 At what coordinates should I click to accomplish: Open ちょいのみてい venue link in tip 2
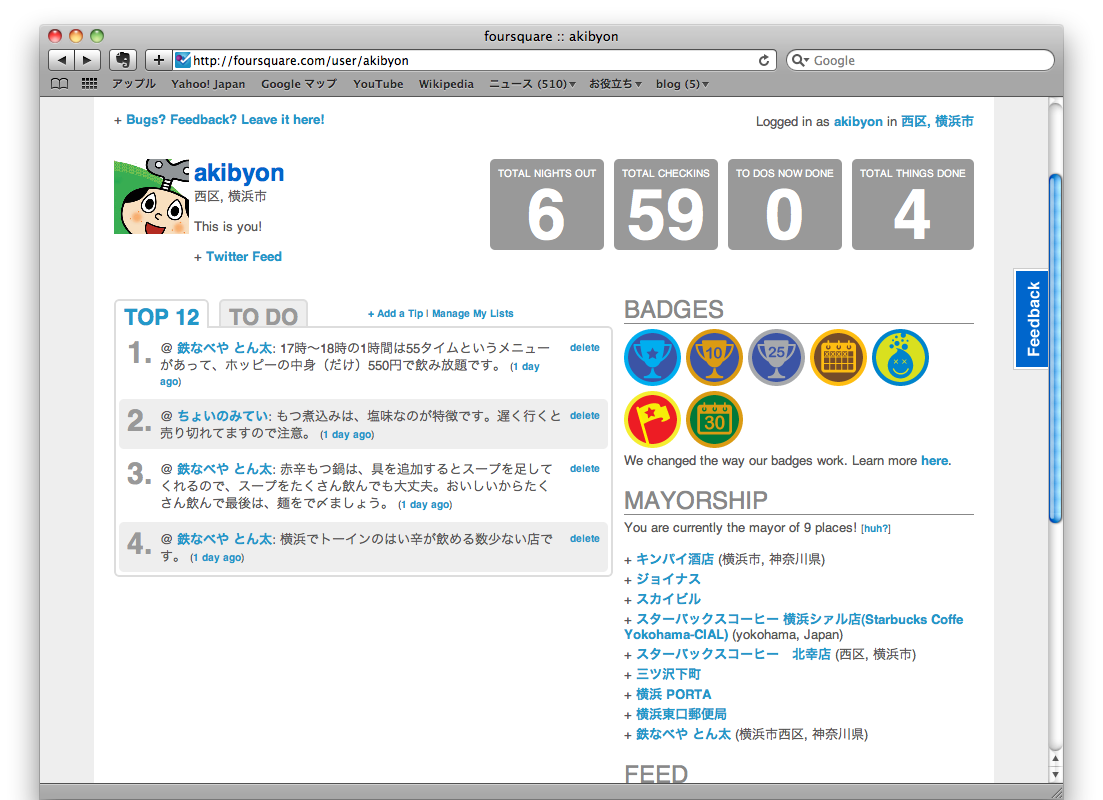pos(223,416)
